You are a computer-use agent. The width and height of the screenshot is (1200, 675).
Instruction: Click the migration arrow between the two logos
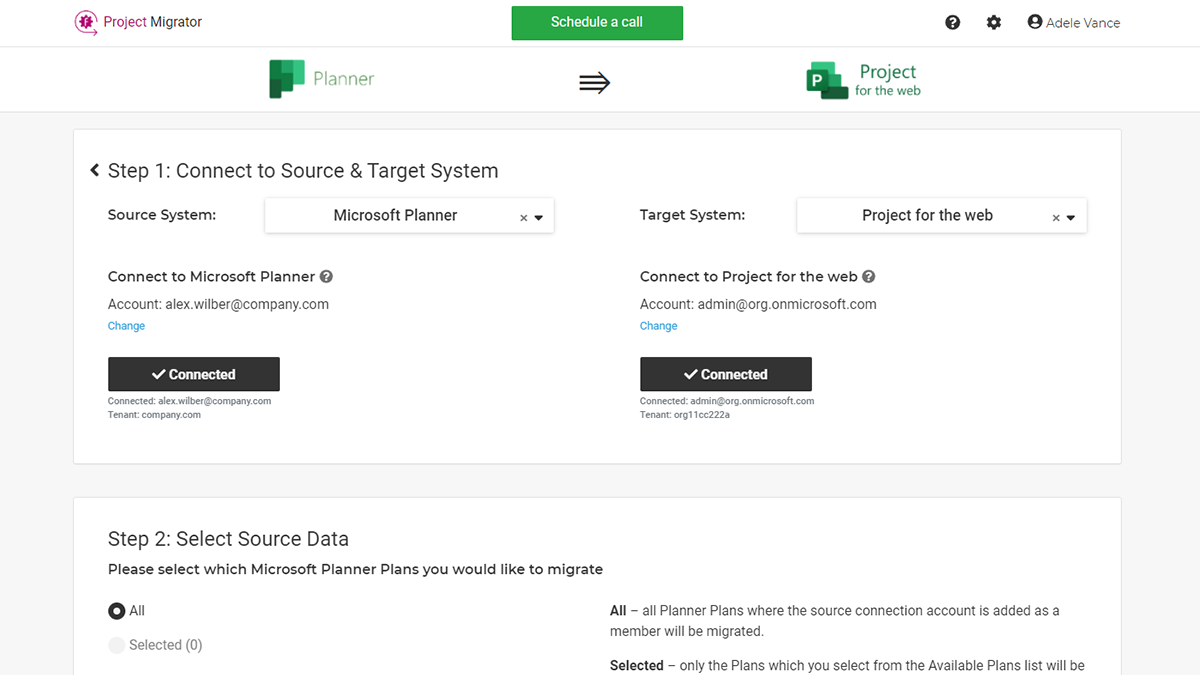click(594, 82)
